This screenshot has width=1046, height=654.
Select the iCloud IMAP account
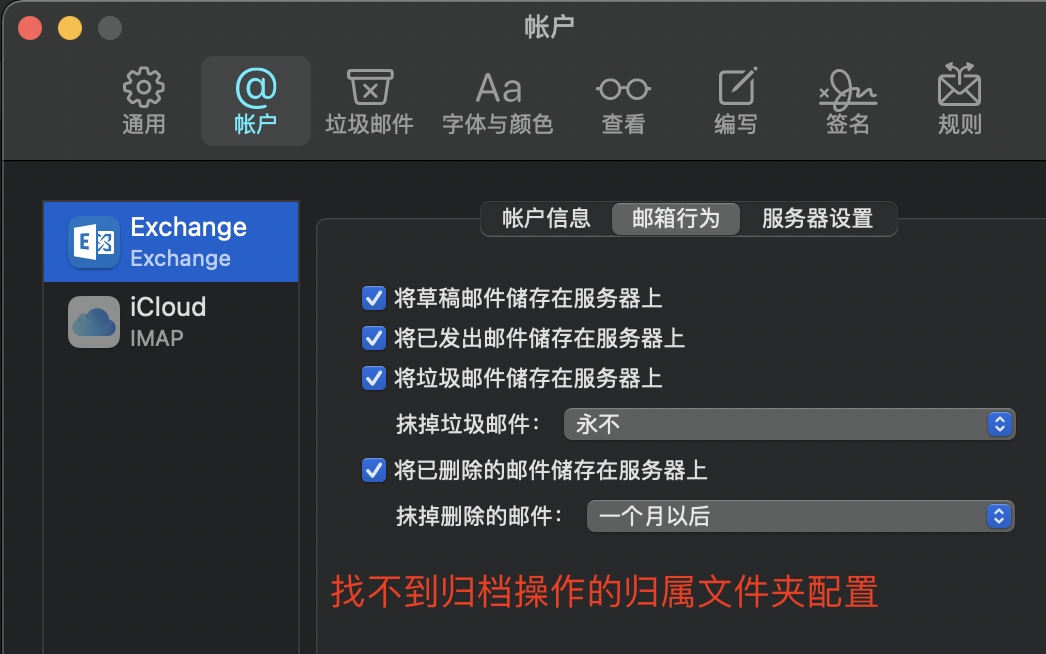(171, 321)
